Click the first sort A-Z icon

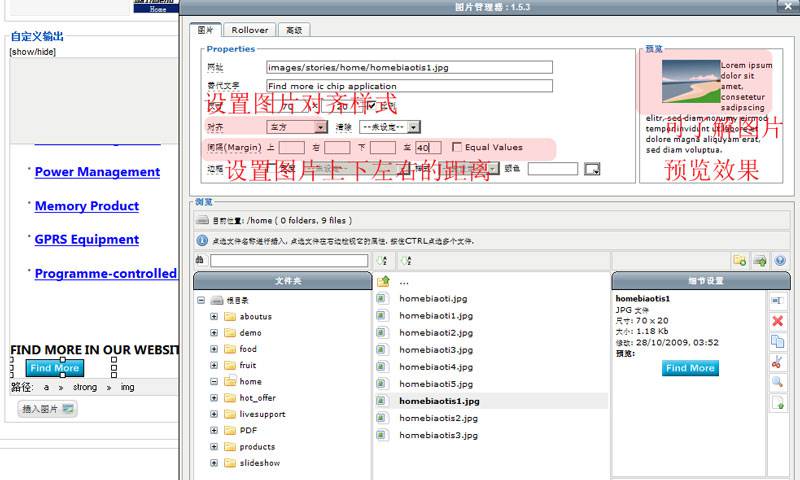[381, 261]
